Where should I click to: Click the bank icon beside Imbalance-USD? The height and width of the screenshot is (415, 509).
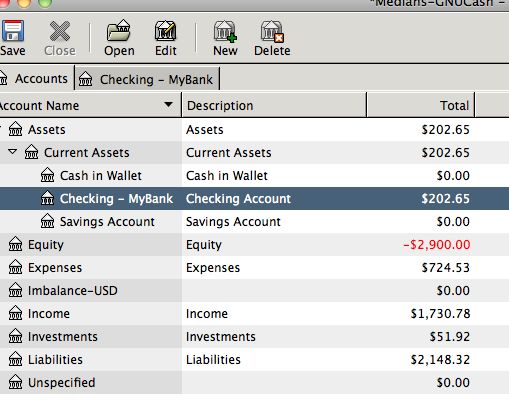(x=15, y=290)
